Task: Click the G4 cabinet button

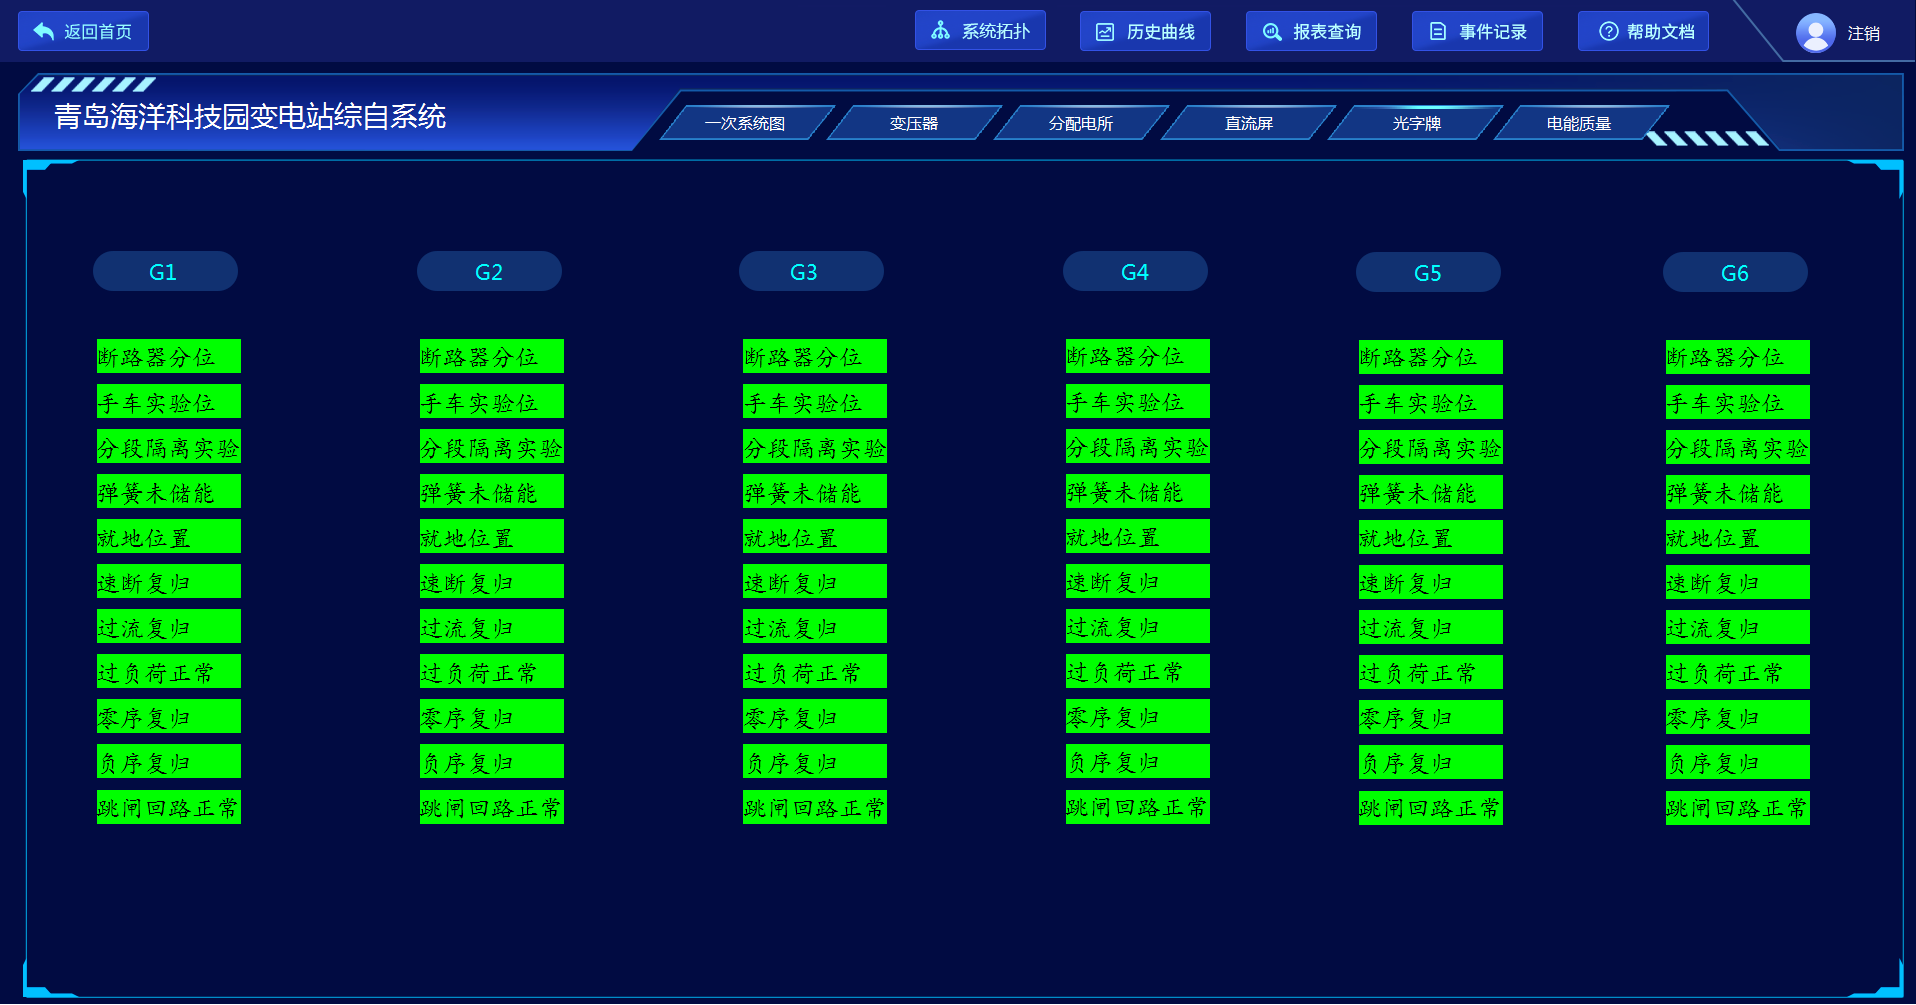Action: coord(1135,272)
